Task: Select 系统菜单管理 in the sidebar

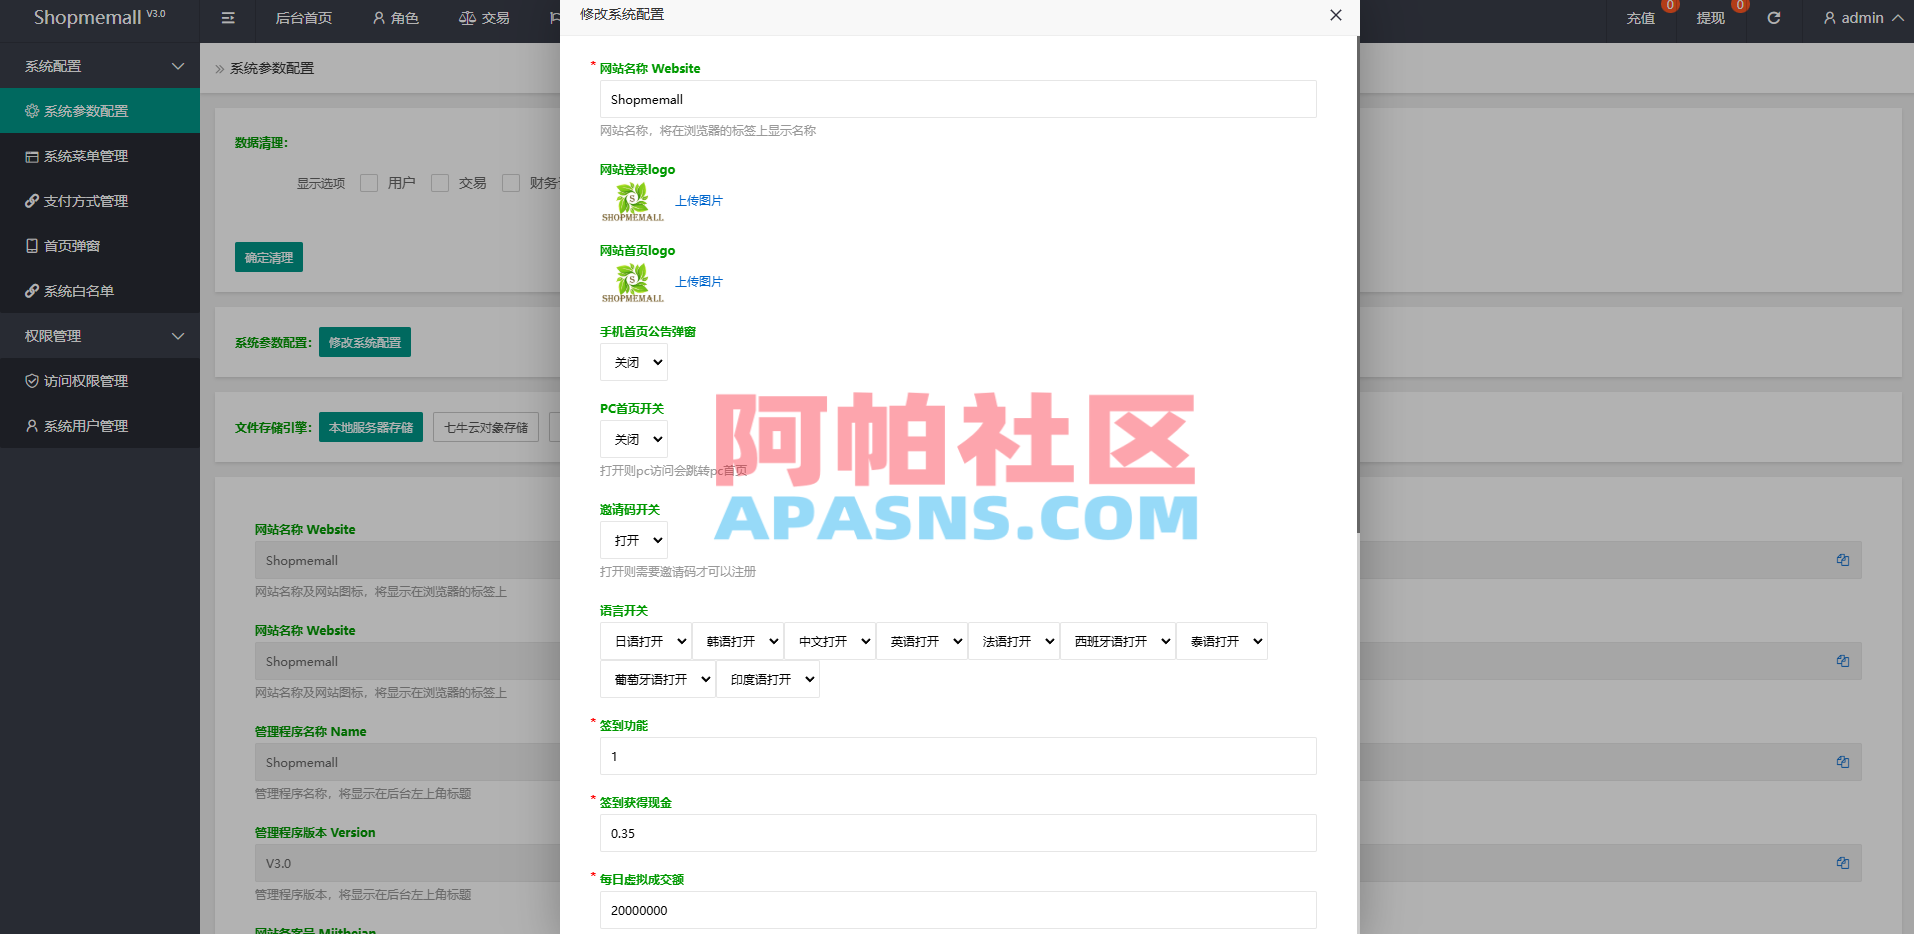Action: 85,156
